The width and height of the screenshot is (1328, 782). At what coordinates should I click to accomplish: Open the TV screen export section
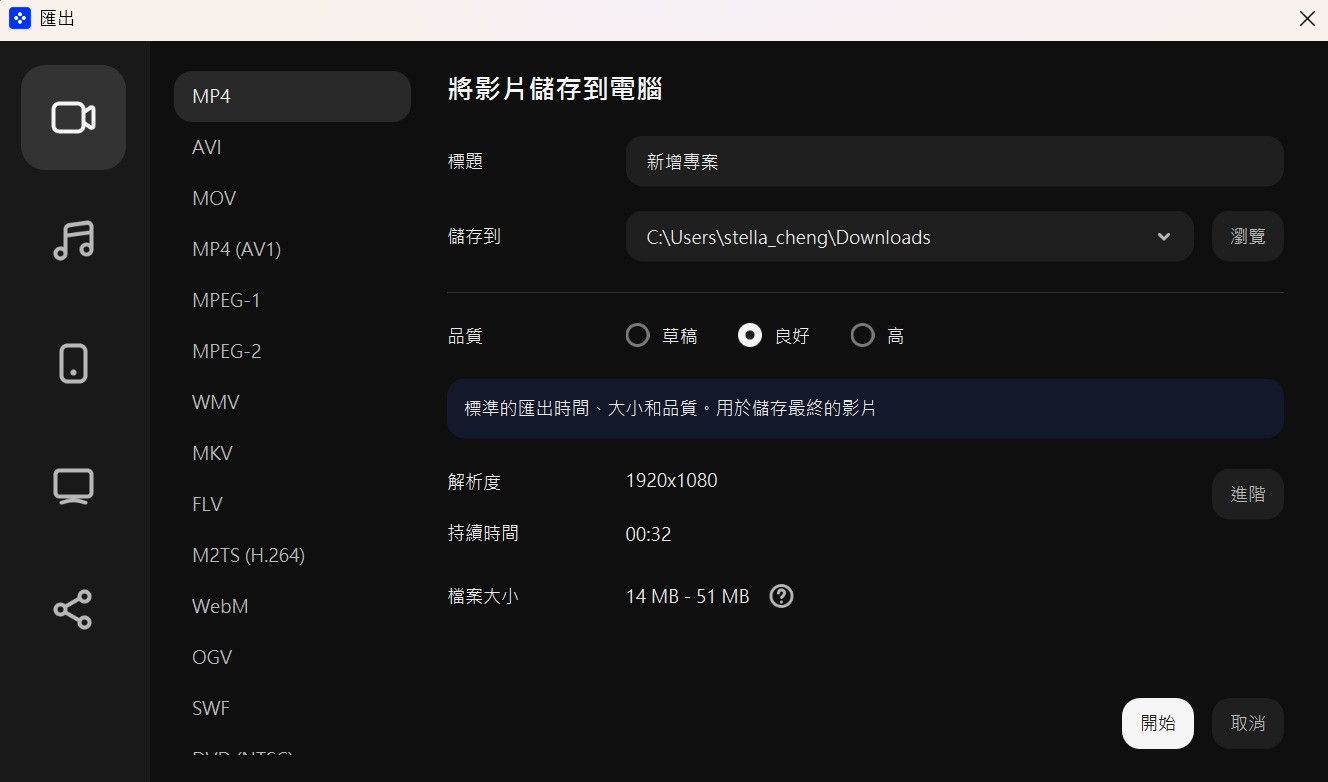(x=73, y=486)
